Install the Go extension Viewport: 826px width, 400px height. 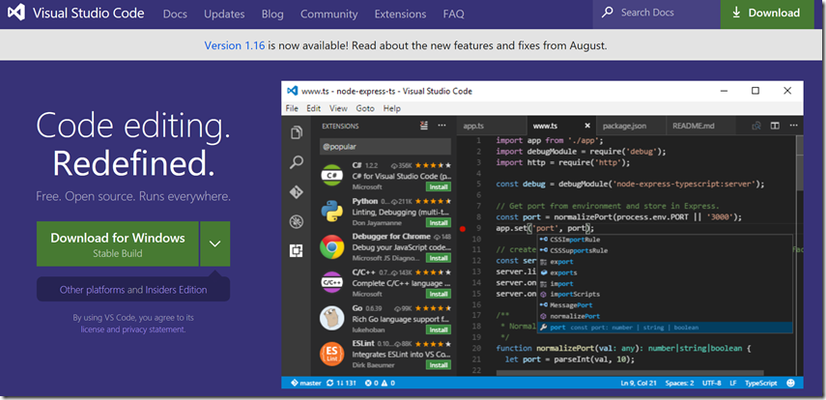tap(438, 329)
